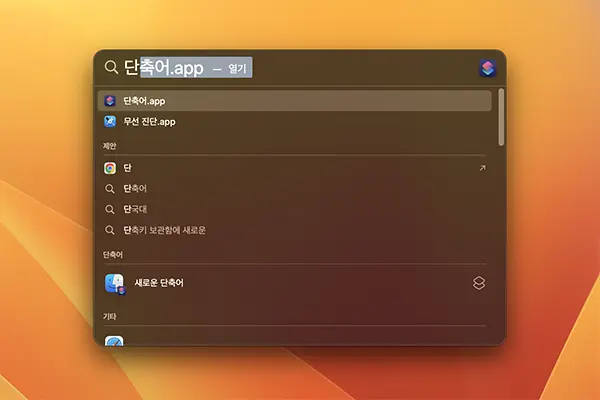Open the 단축어.app result

coord(295,101)
